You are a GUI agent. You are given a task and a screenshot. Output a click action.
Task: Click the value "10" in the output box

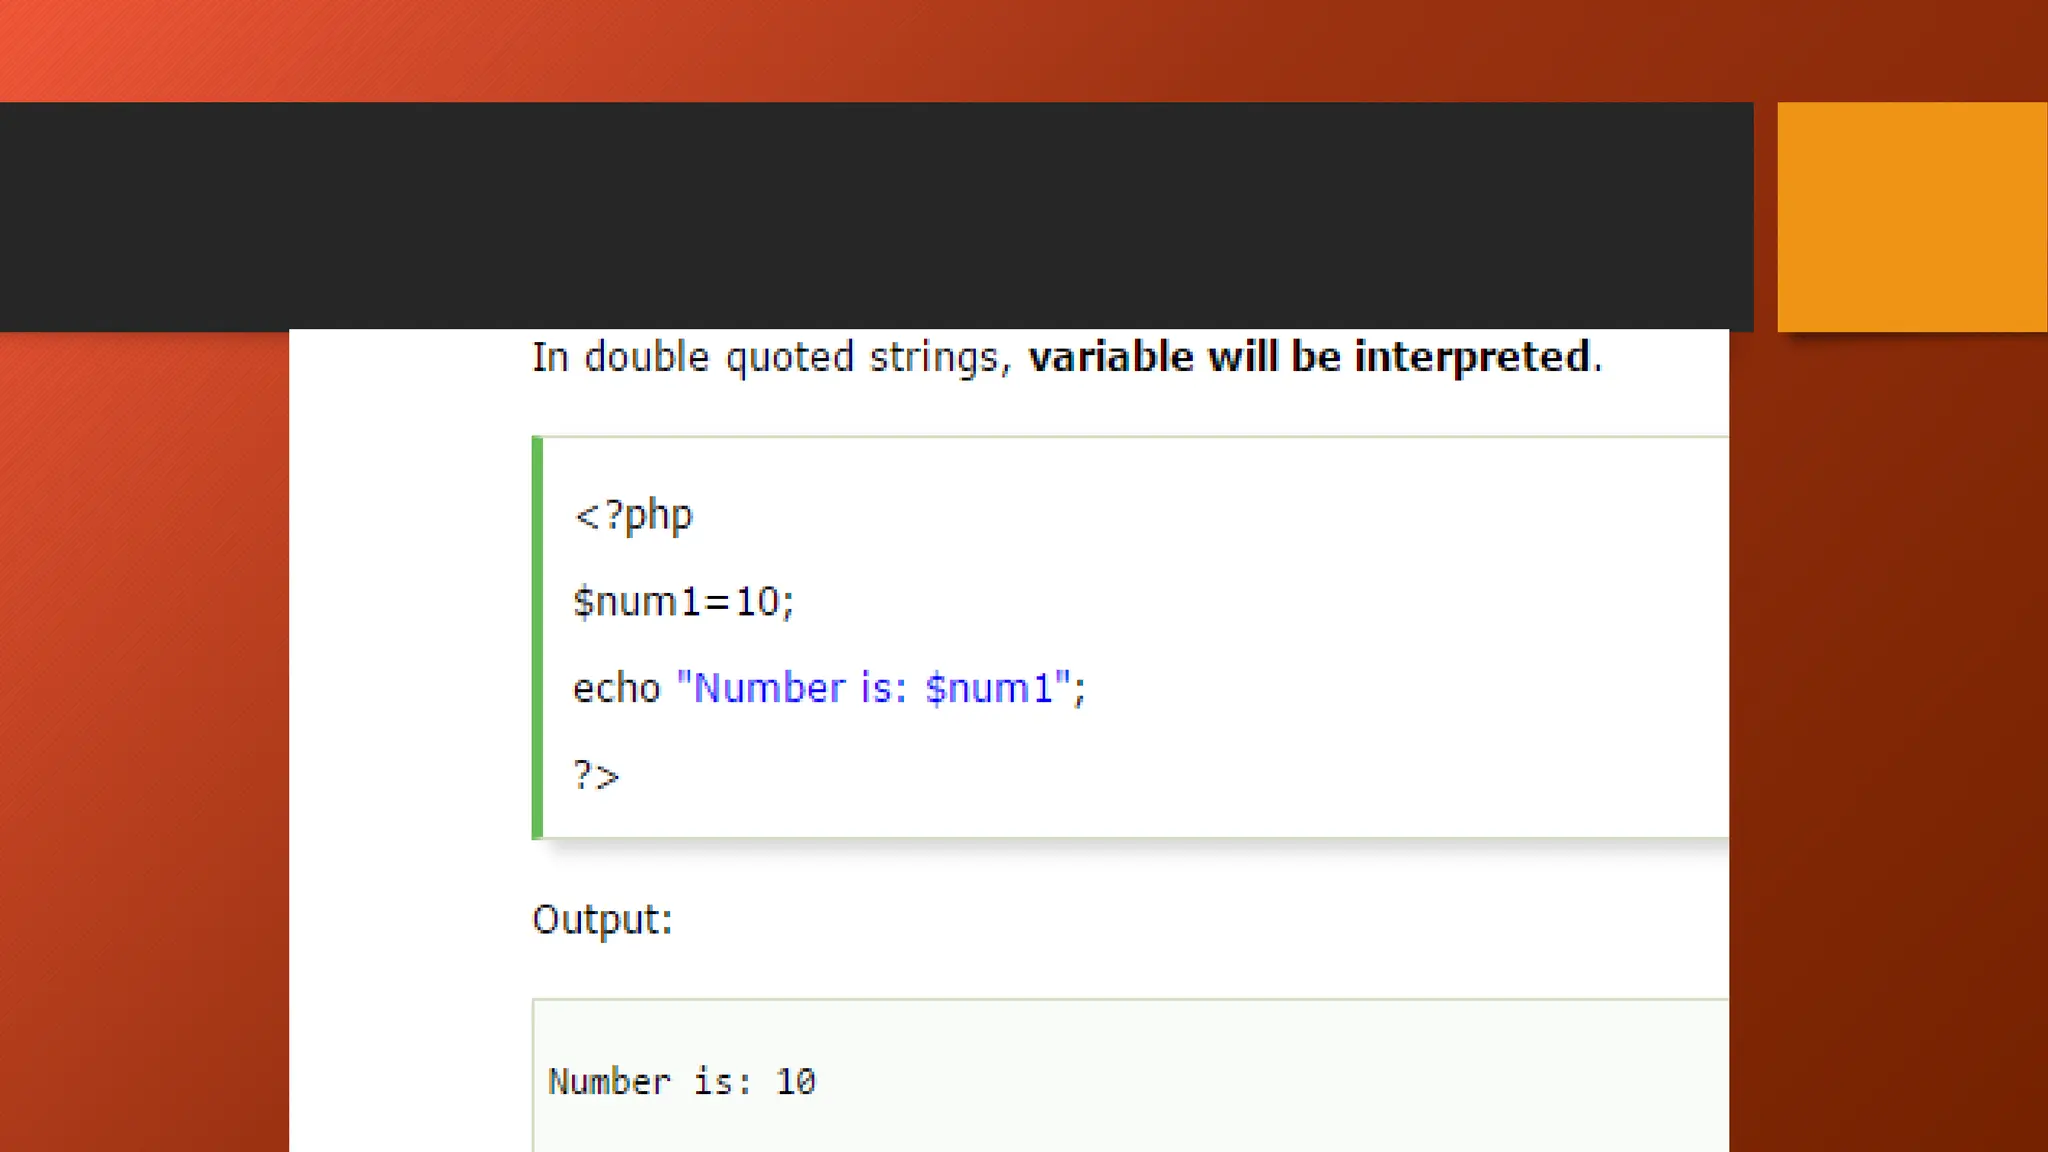(796, 1082)
